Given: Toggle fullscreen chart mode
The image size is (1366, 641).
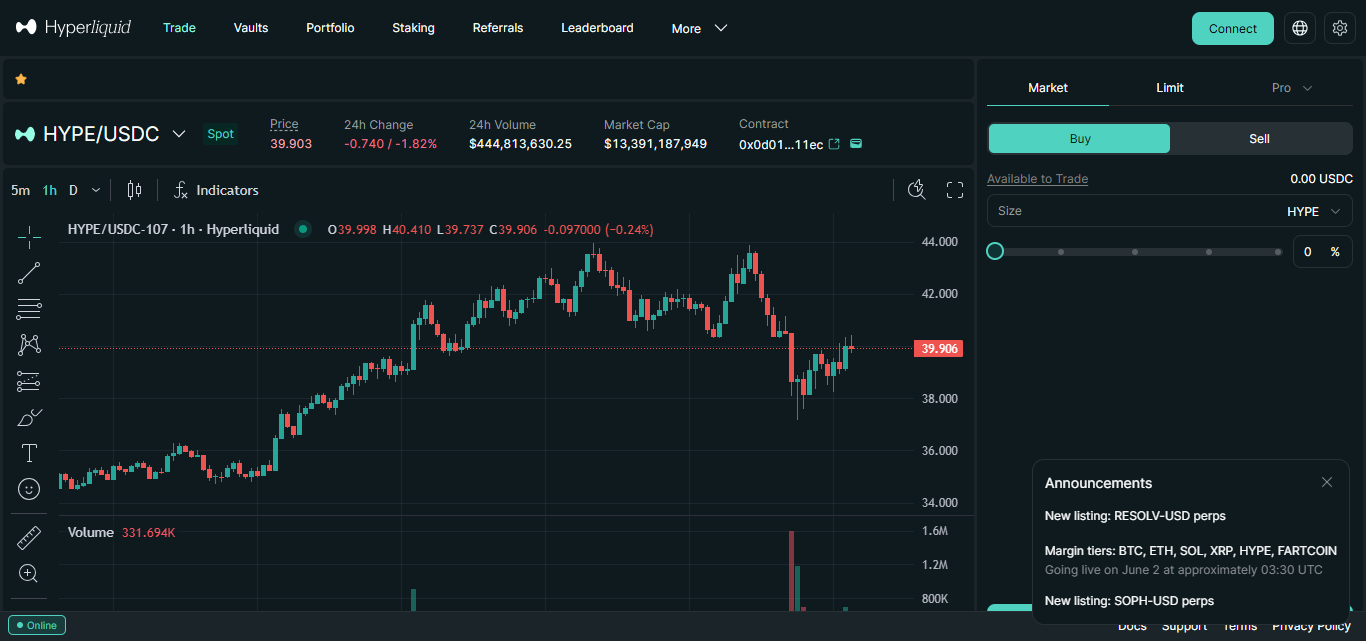Looking at the screenshot, I should [955, 190].
